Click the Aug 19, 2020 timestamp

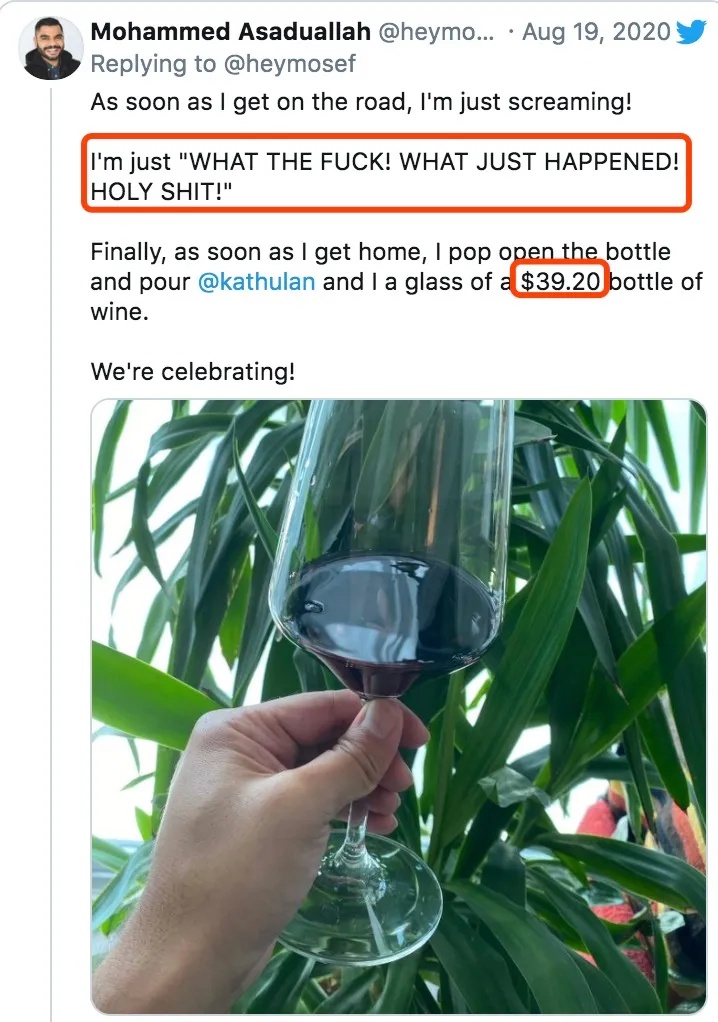pyautogui.click(x=596, y=32)
